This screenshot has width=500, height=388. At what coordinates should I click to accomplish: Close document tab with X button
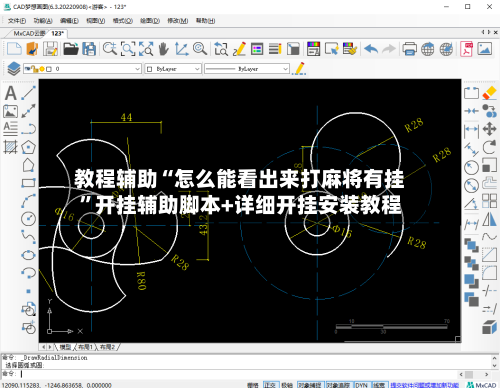point(495,32)
